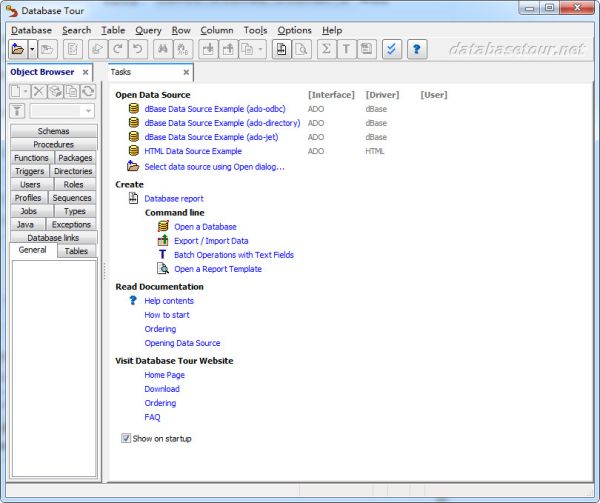Click the Open Data Source toolbar icon
This screenshot has width=600, height=503.
point(18,49)
